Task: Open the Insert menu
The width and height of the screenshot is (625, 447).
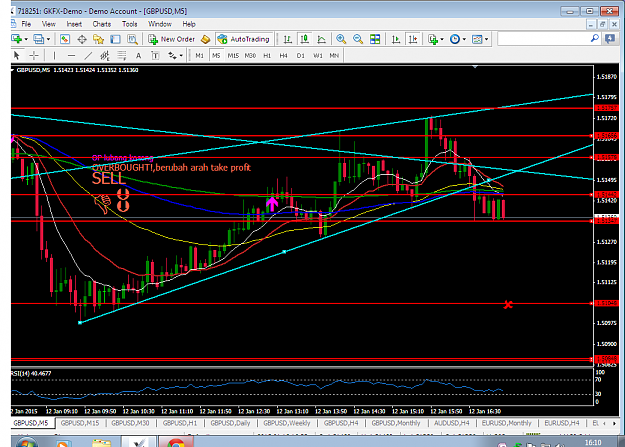Action: click(74, 24)
